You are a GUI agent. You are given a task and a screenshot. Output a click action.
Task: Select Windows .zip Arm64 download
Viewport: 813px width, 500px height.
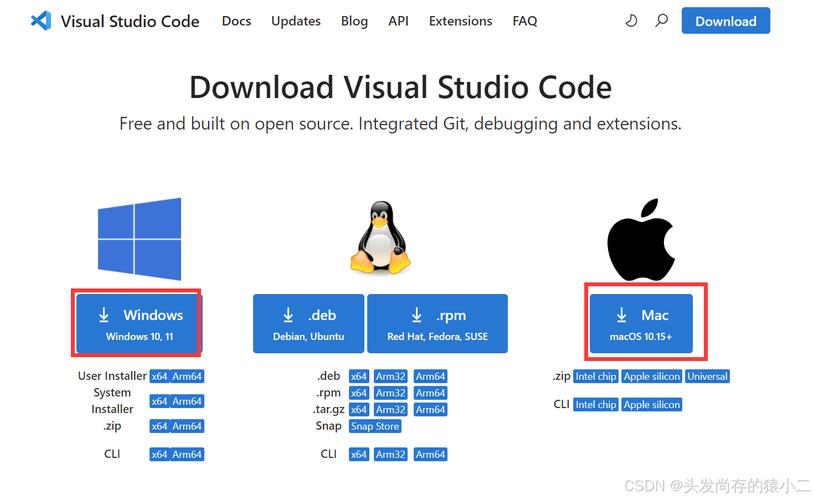pos(187,426)
